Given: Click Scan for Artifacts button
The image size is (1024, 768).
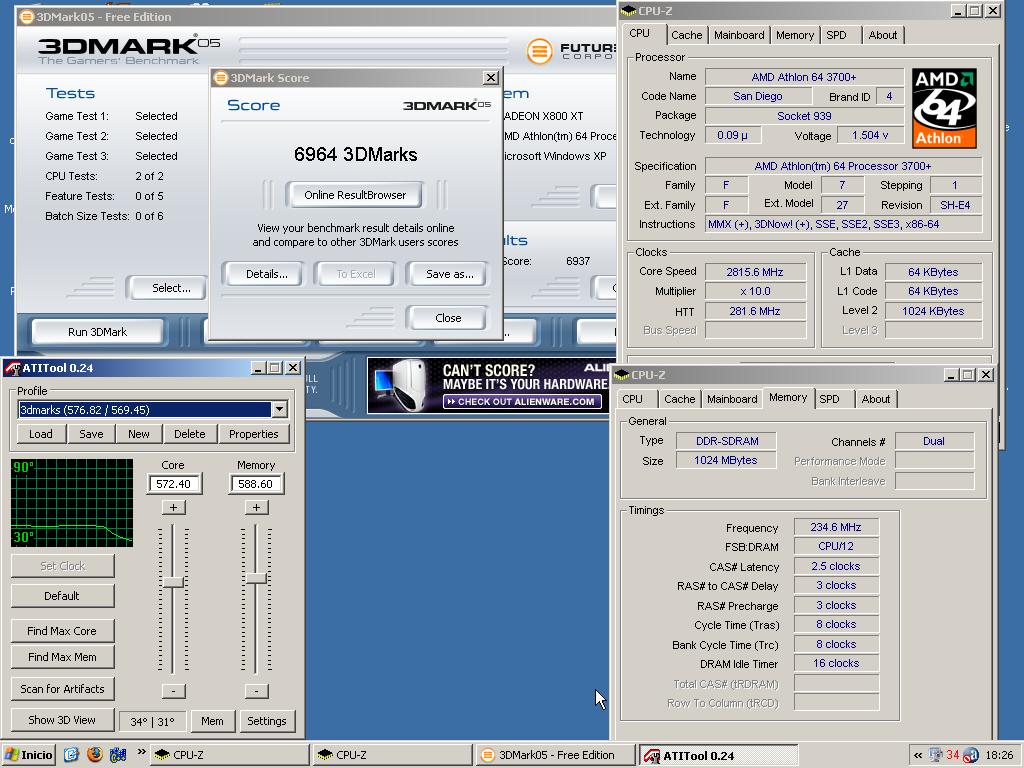Looking at the screenshot, I should (62, 689).
